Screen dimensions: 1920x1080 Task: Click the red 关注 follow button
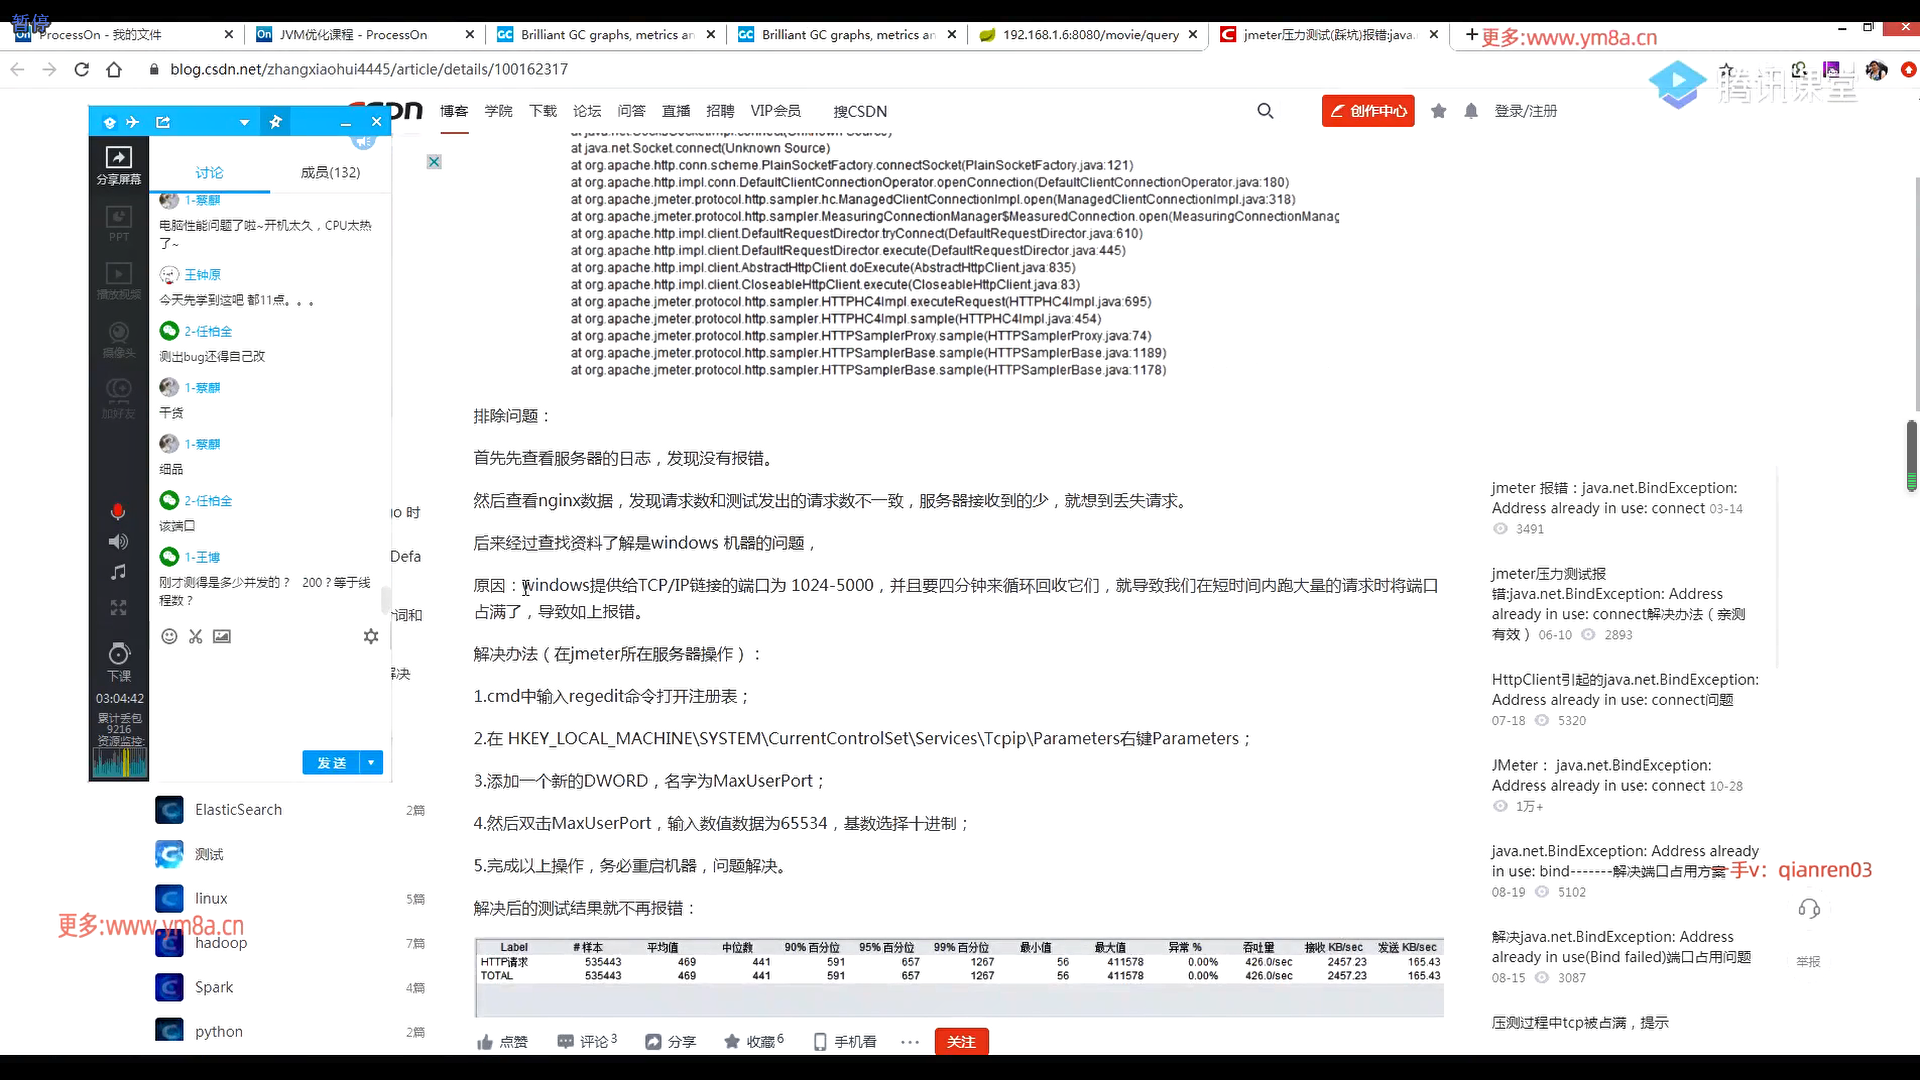[x=961, y=1042]
